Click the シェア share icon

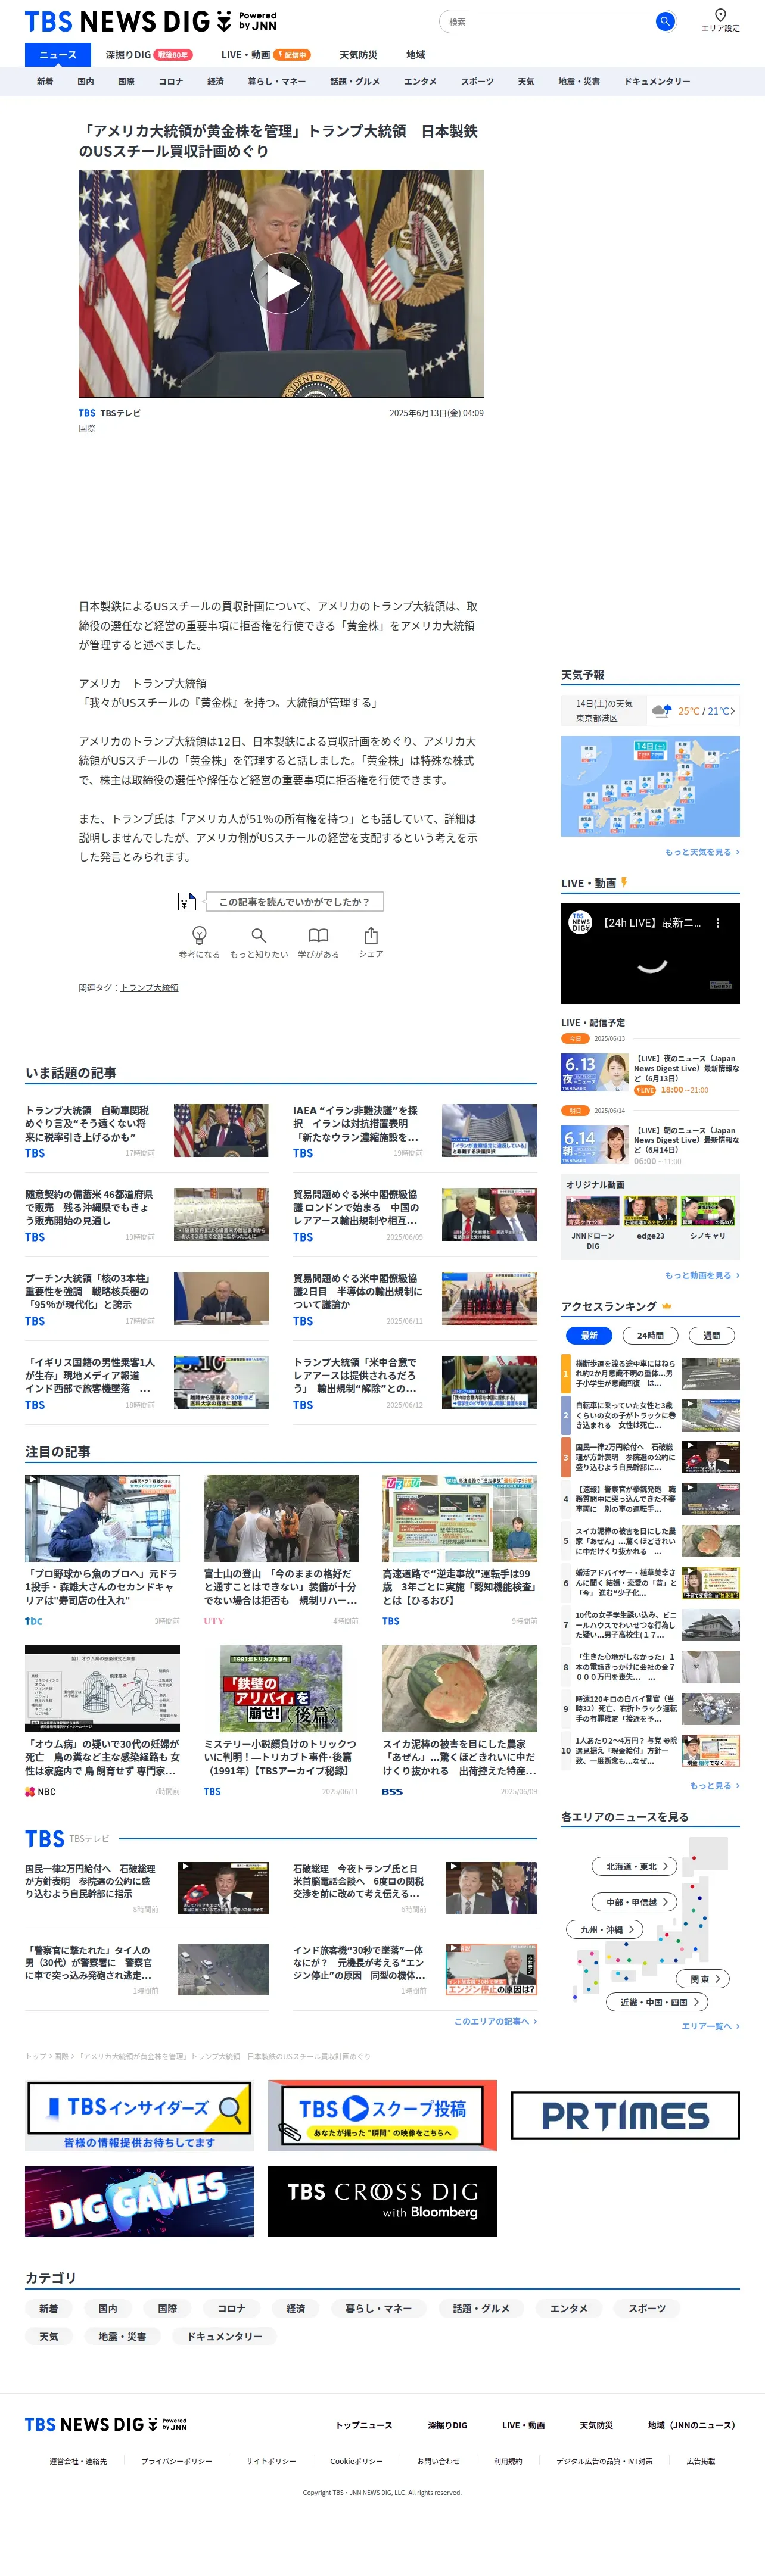tap(371, 935)
